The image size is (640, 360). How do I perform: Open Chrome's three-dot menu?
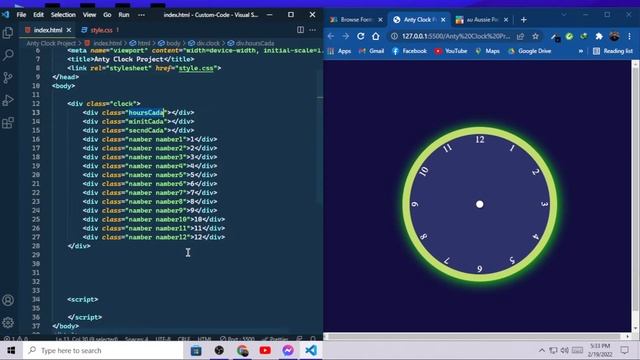(x=630, y=36)
